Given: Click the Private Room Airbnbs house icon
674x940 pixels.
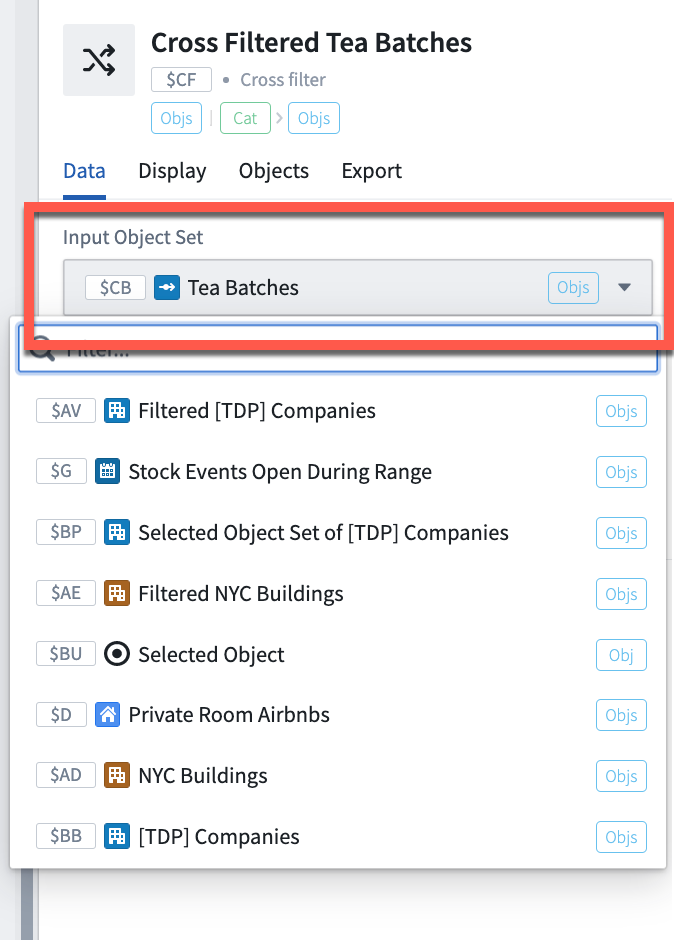Looking at the screenshot, I should click(x=107, y=715).
